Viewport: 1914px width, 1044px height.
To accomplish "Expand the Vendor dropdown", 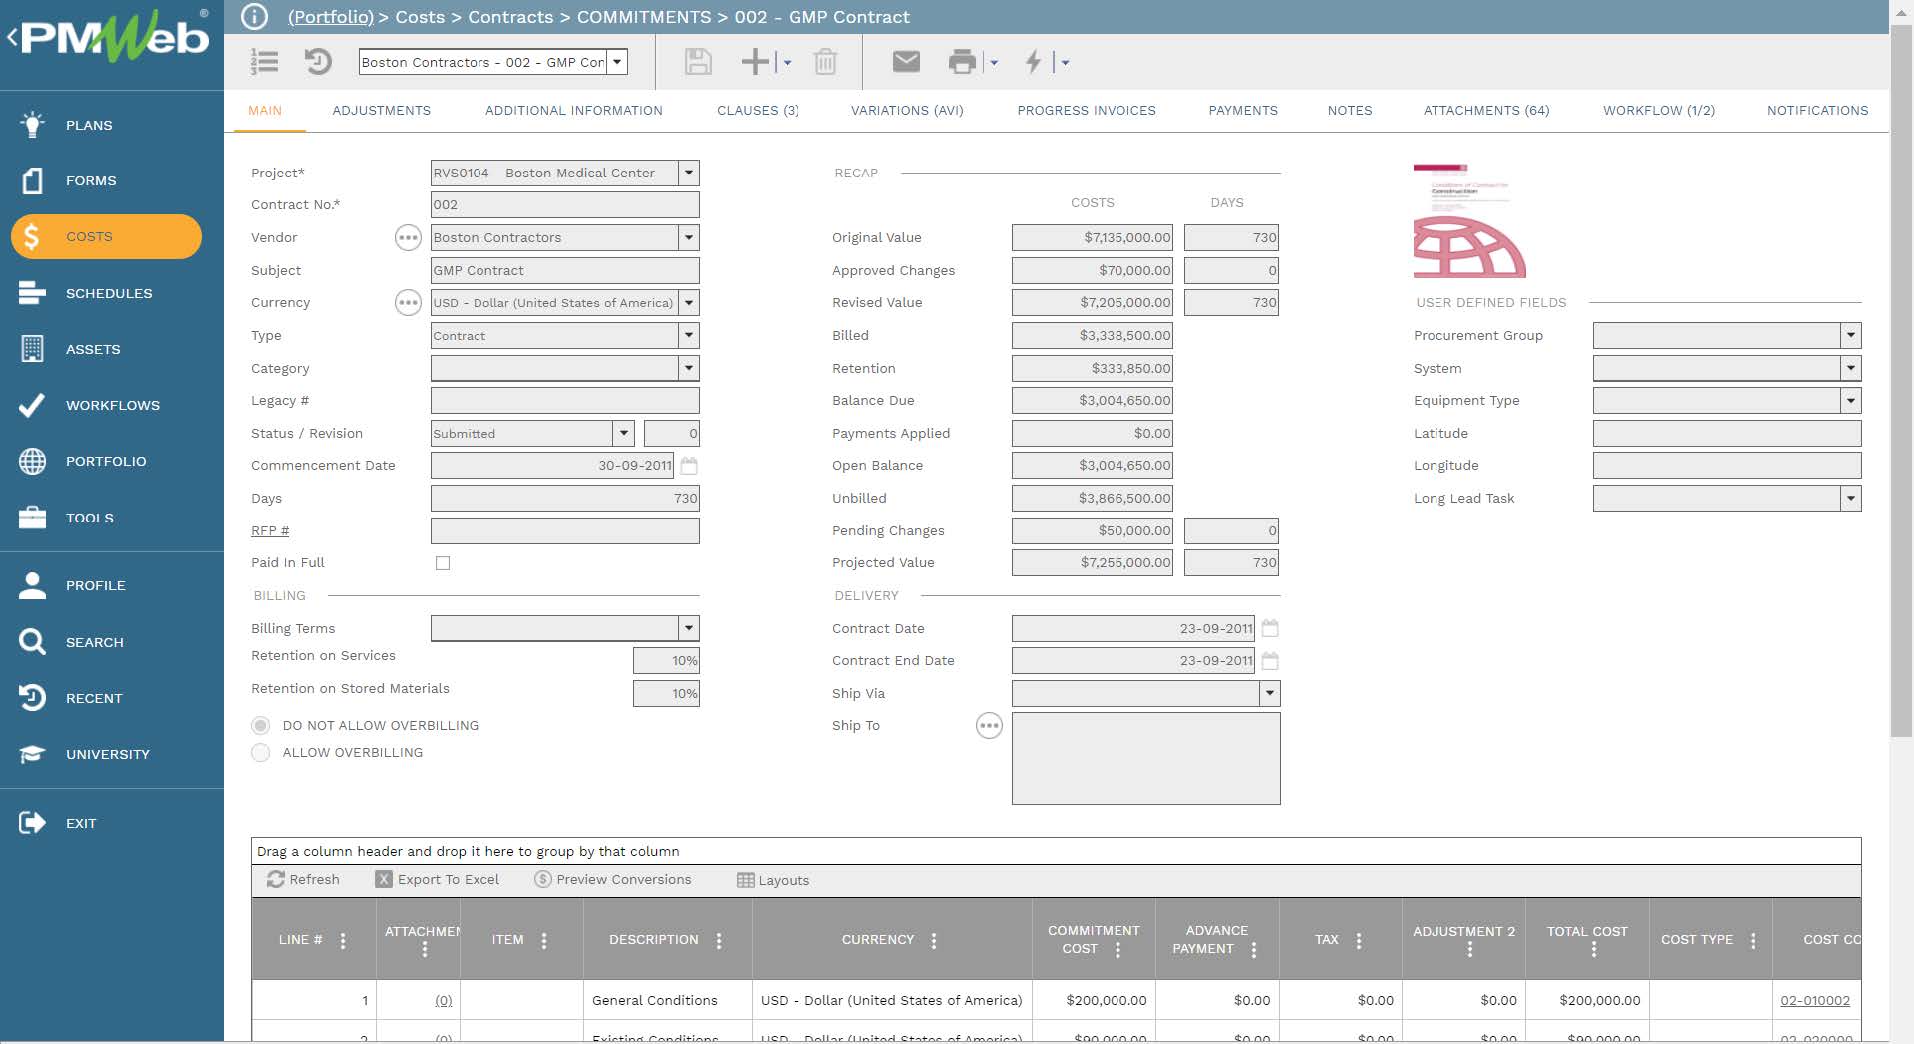I will (x=688, y=238).
